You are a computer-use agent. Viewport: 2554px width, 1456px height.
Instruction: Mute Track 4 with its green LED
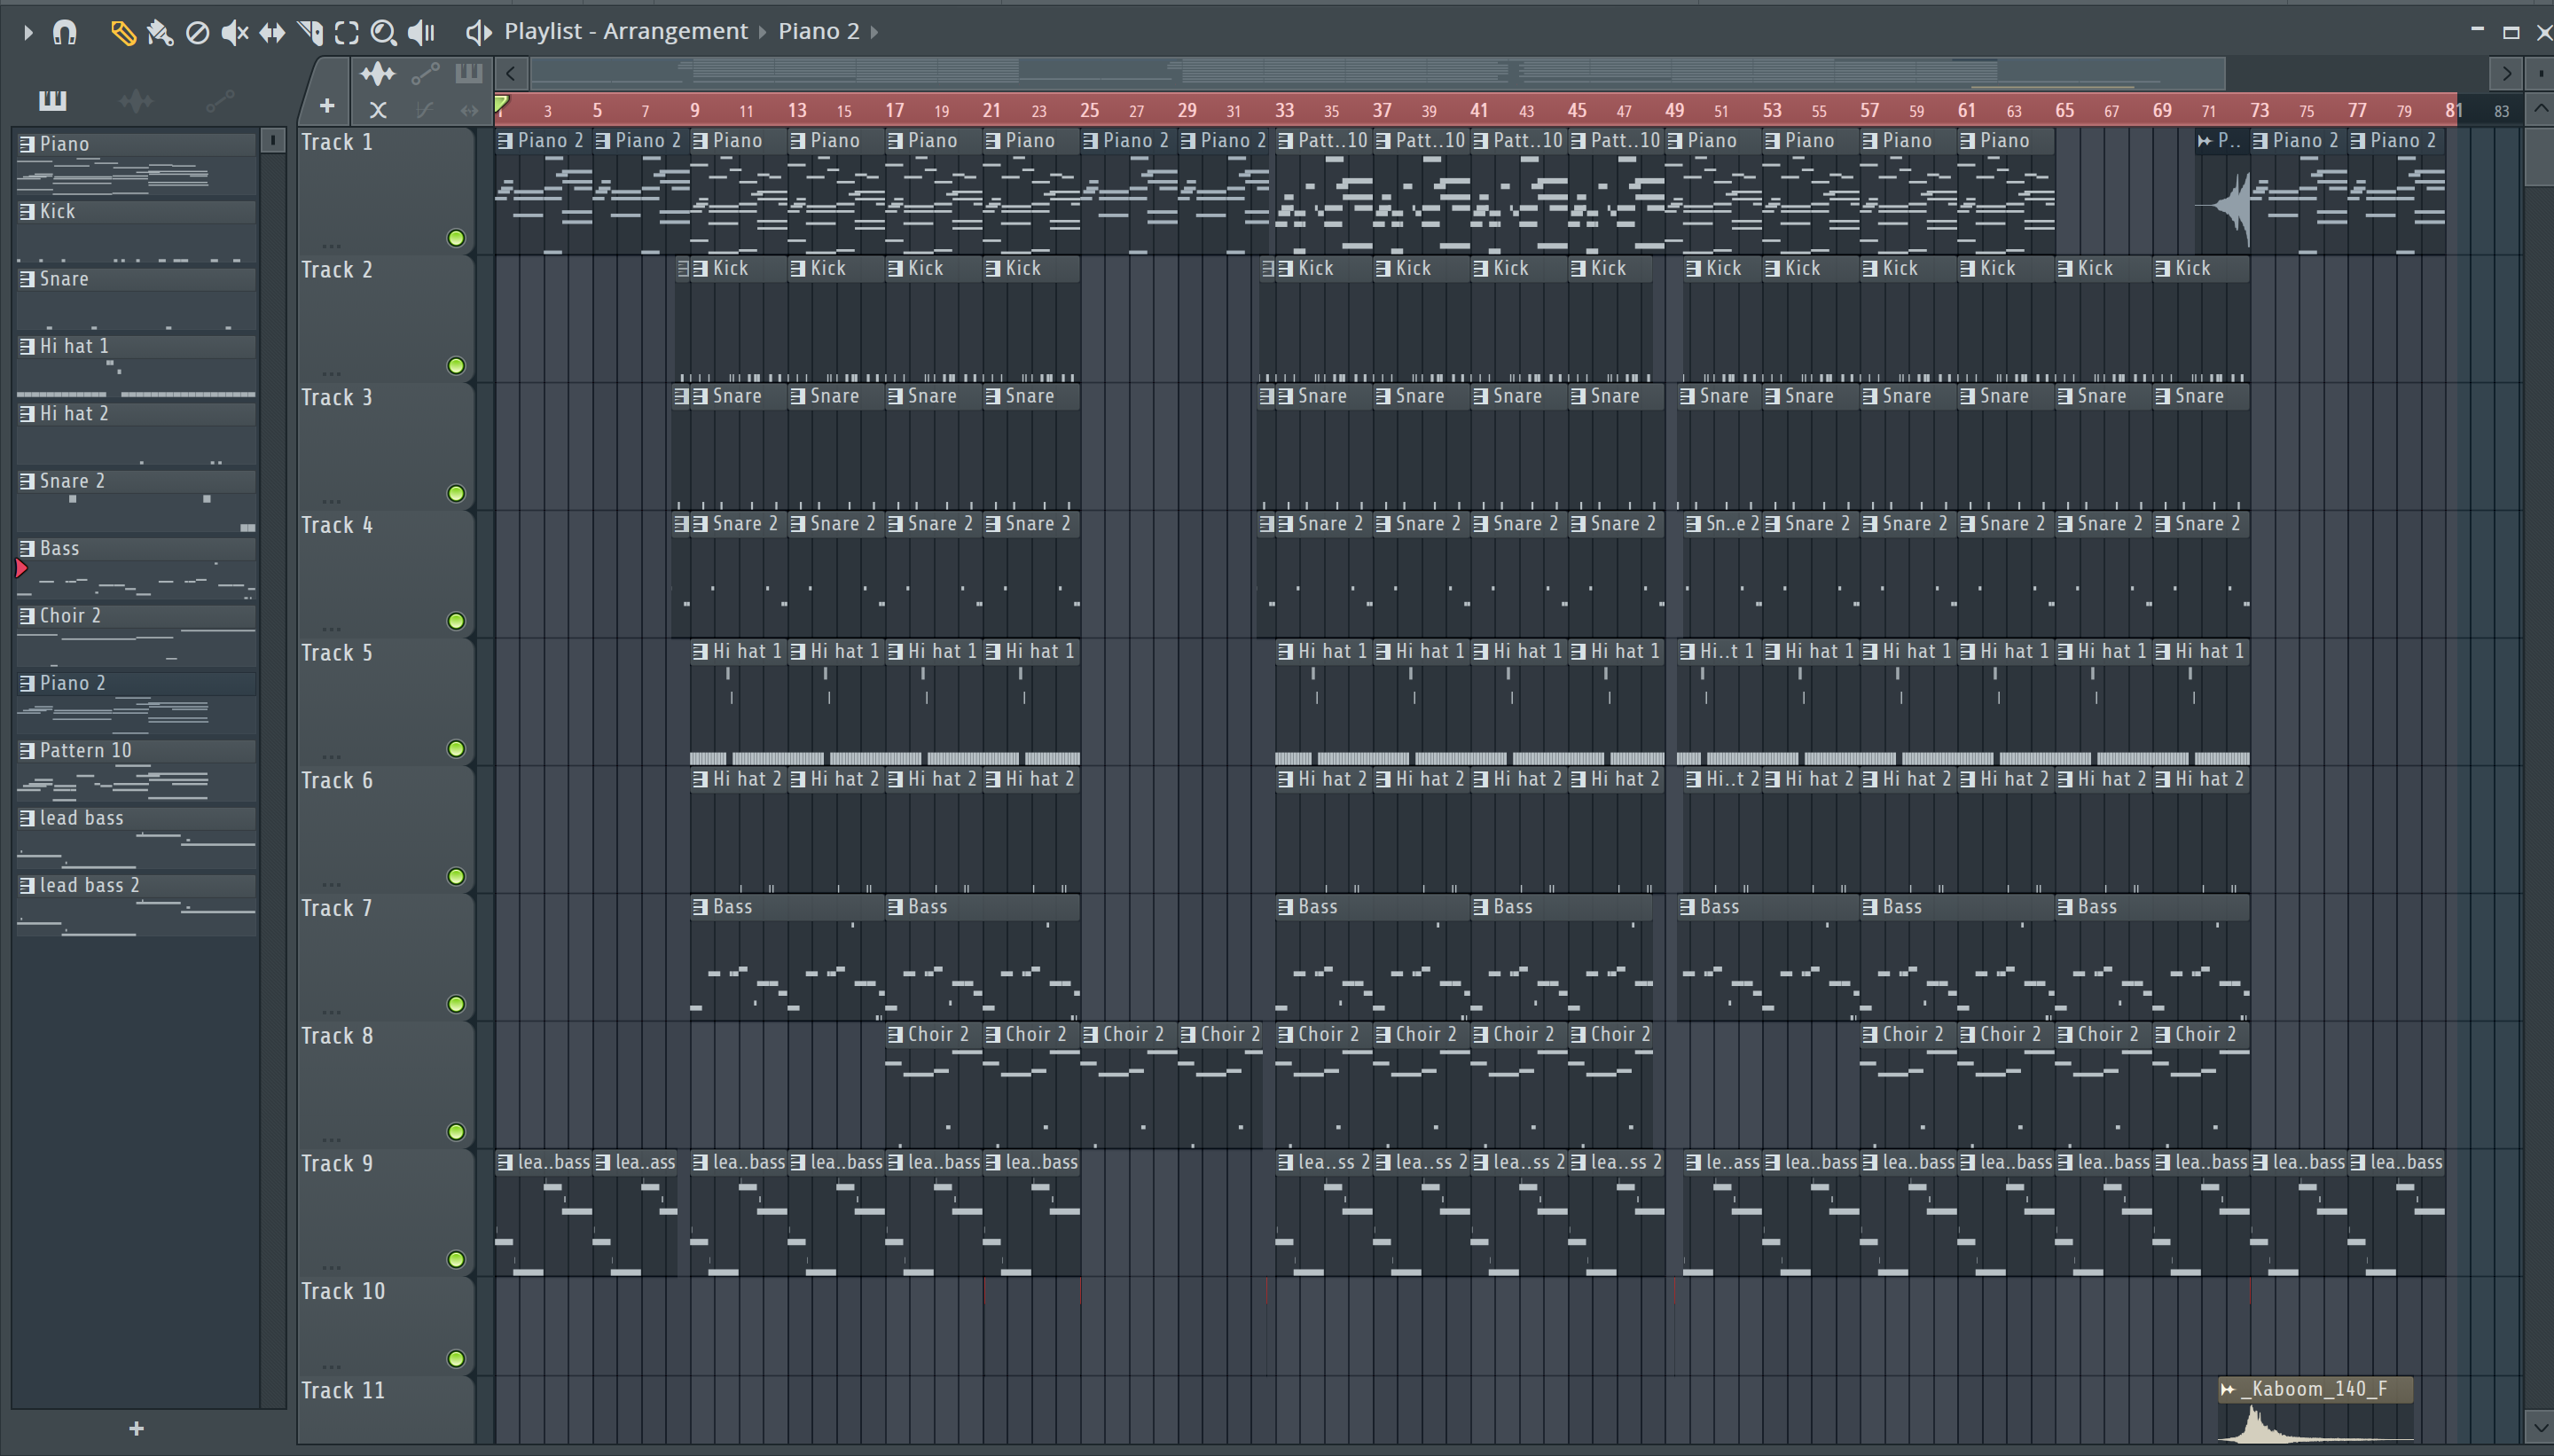(x=456, y=621)
